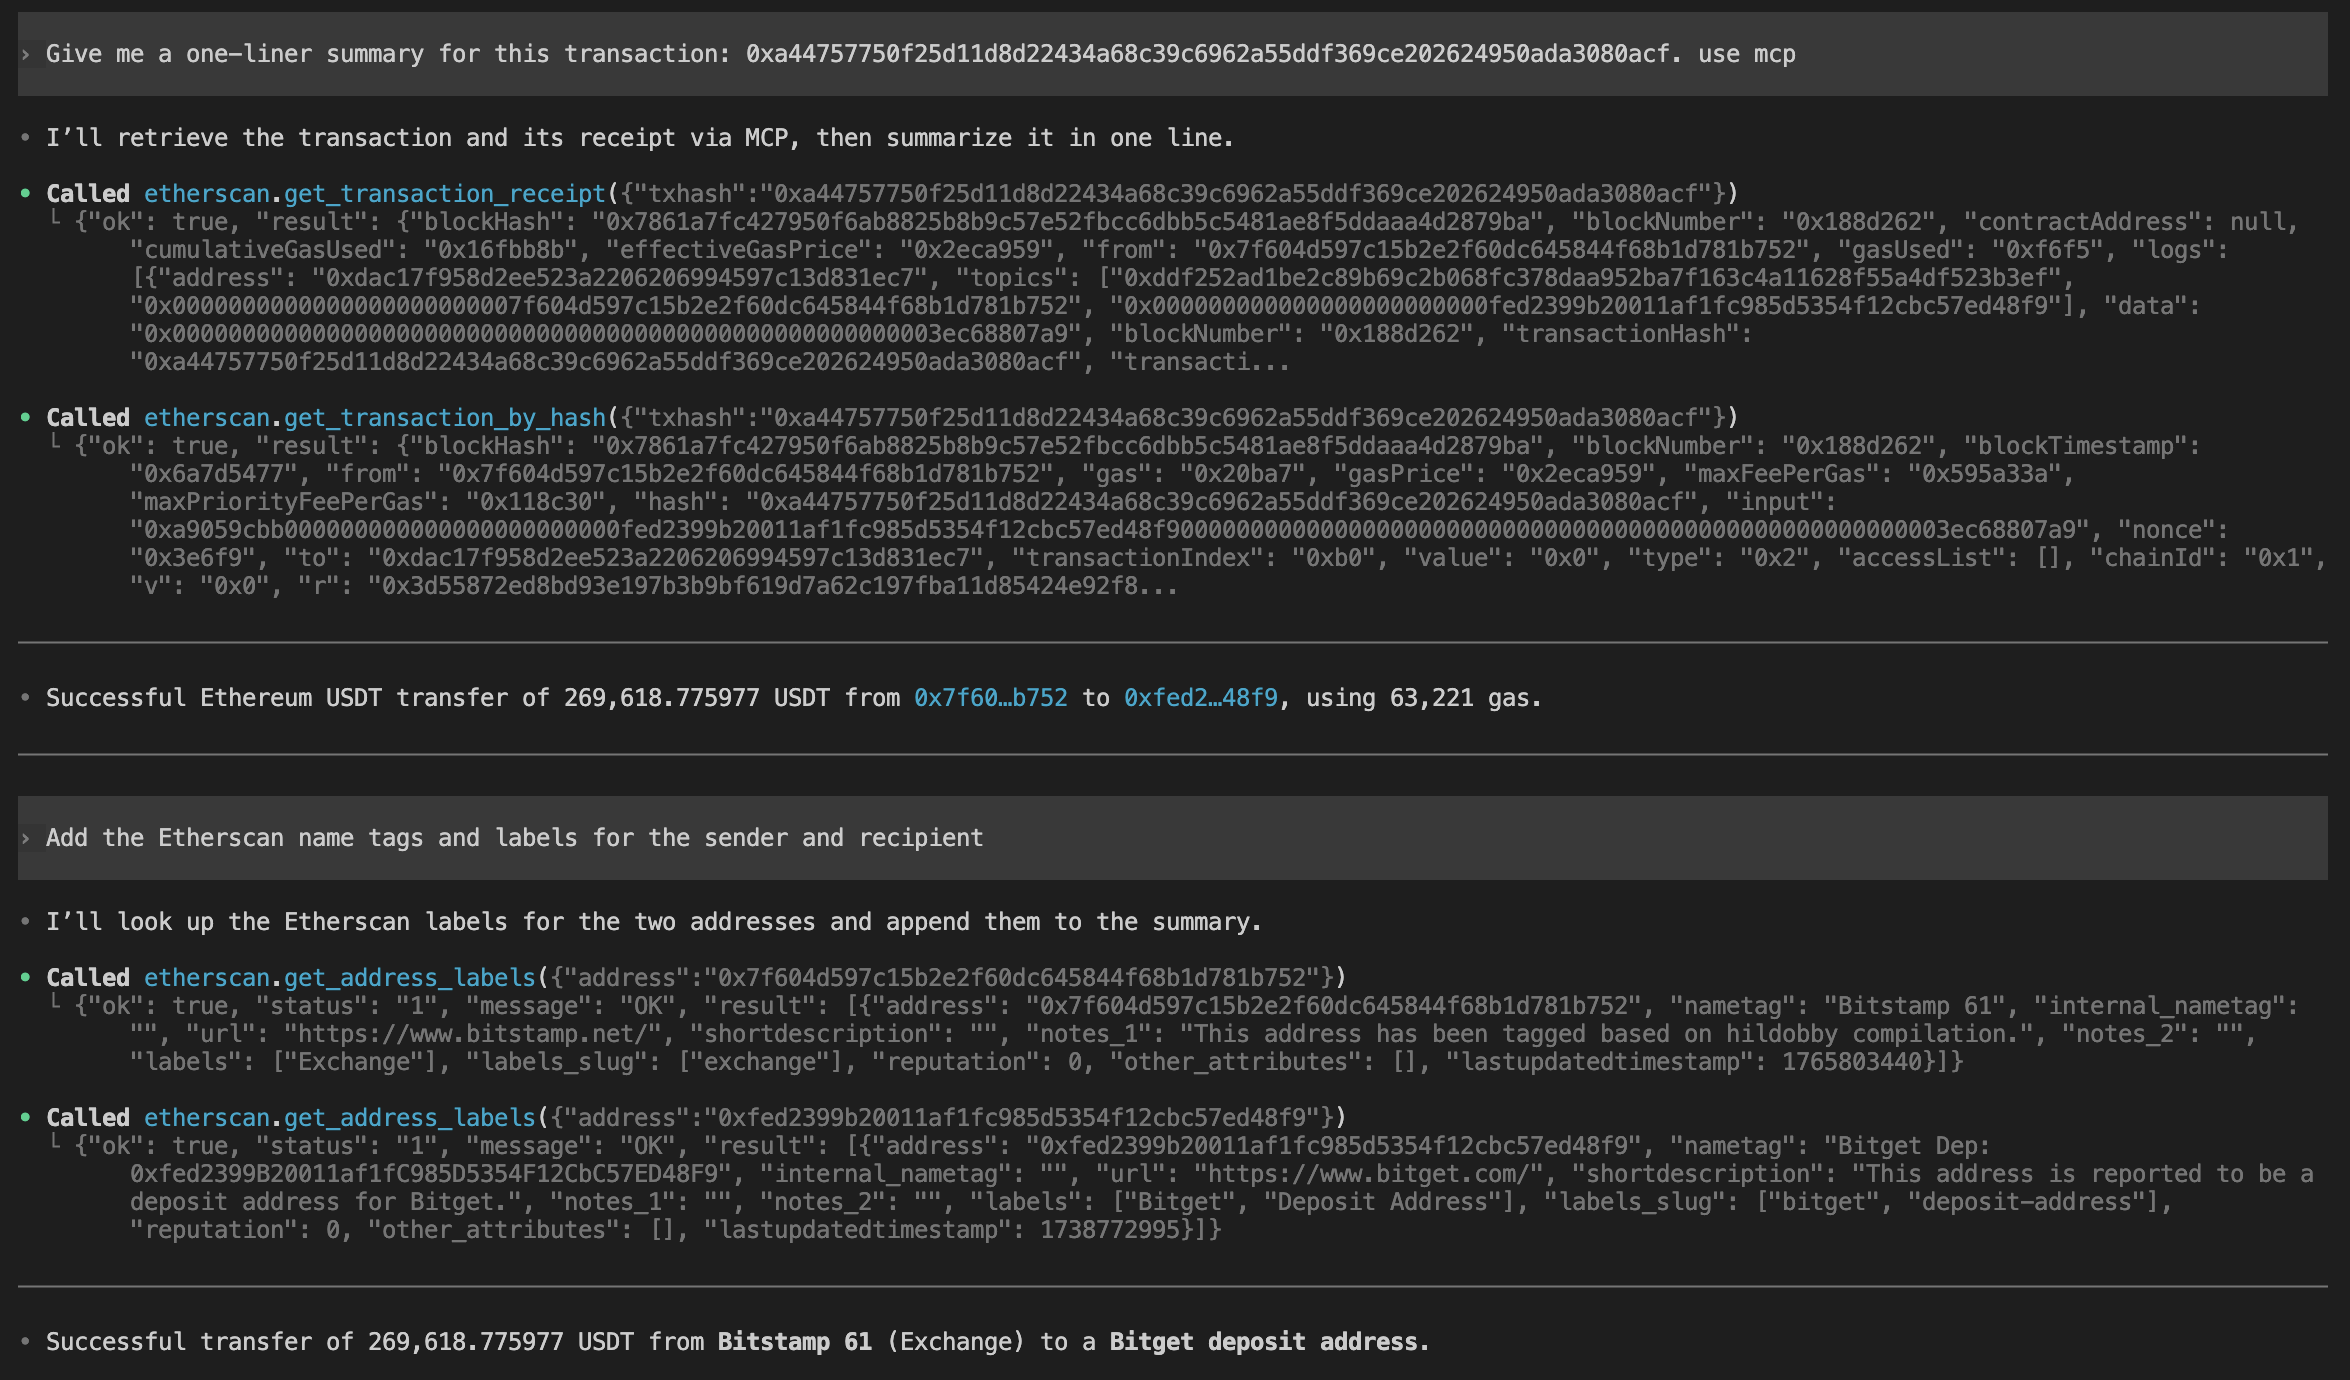Image resolution: width=2350 pixels, height=1380 pixels.
Task: Click 'I'll retrieve the transaction and its receipt' line
Action: 640,138
